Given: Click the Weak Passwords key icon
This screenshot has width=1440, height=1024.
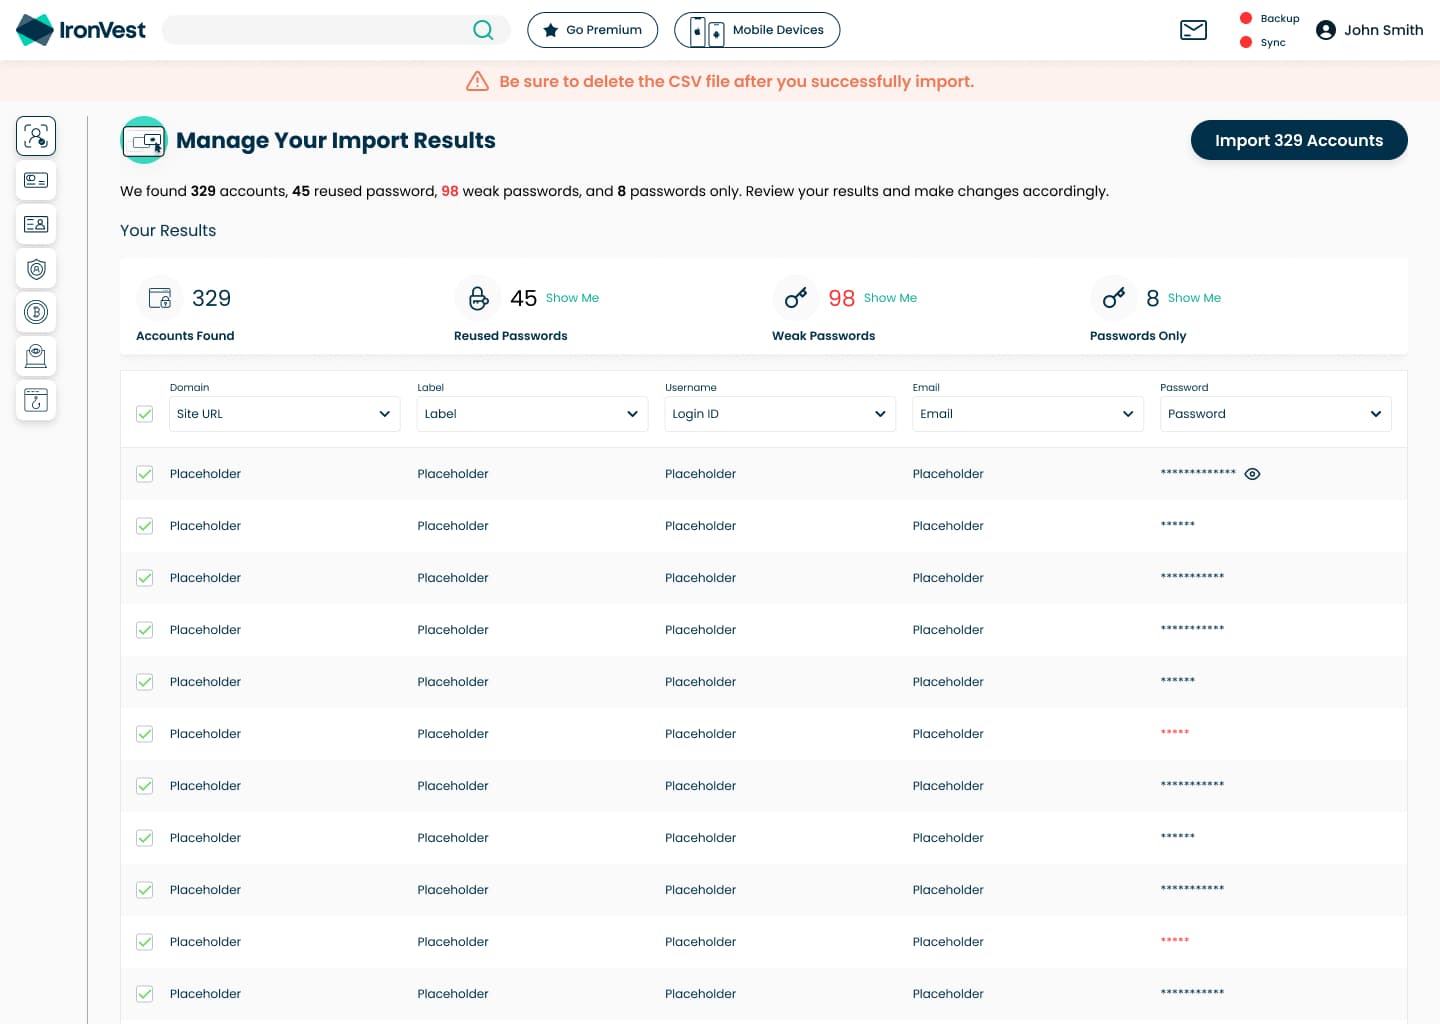Looking at the screenshot, I should (796, 298).
